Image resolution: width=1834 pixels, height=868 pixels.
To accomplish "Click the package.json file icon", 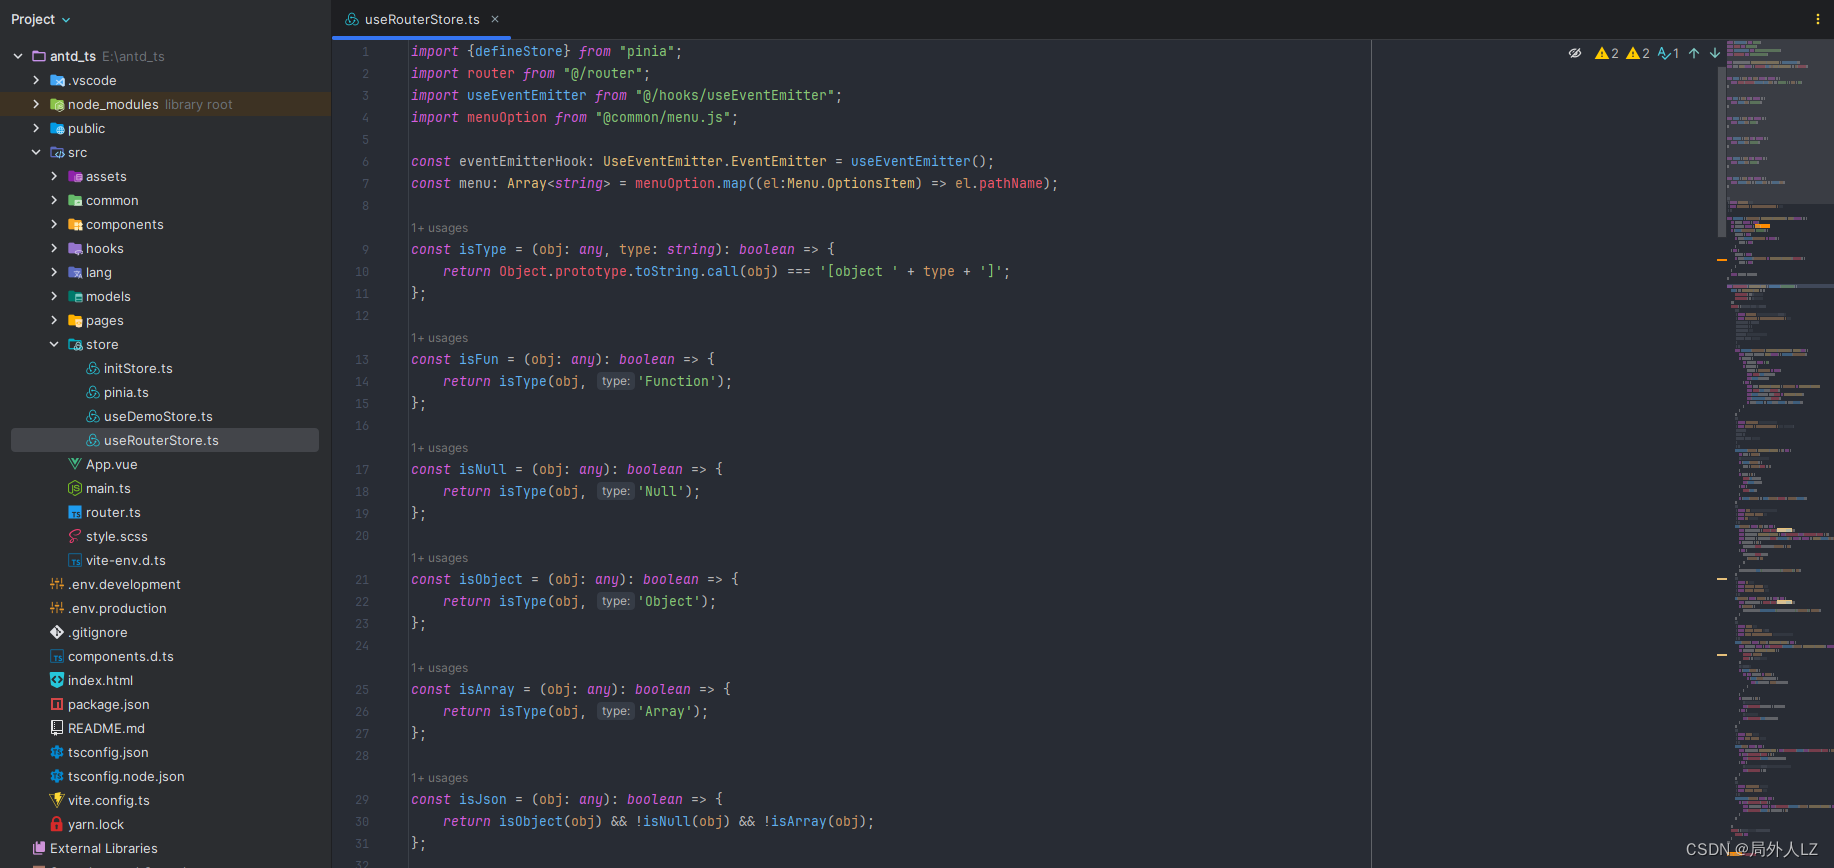I will tap(57, 704).
